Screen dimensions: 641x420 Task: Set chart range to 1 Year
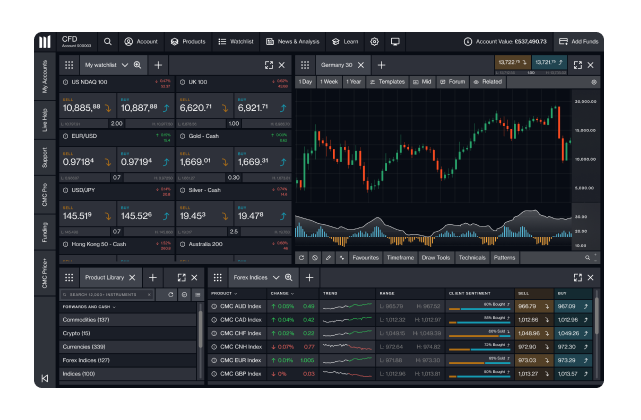[x=354, y=82]
